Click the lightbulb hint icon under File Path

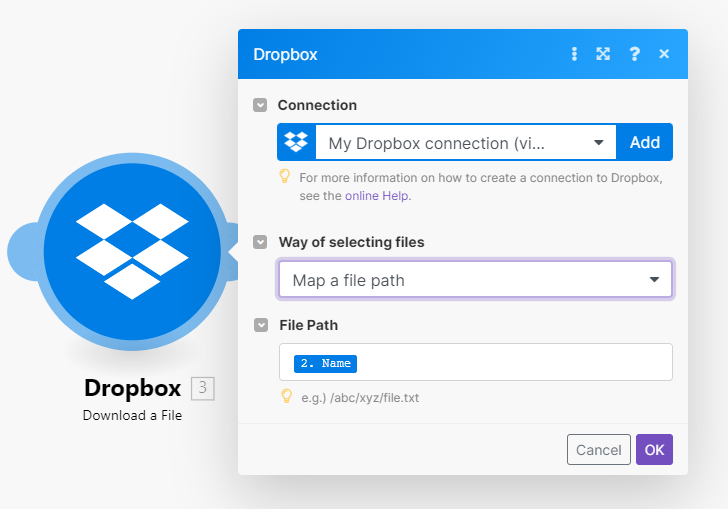point(287,396)
